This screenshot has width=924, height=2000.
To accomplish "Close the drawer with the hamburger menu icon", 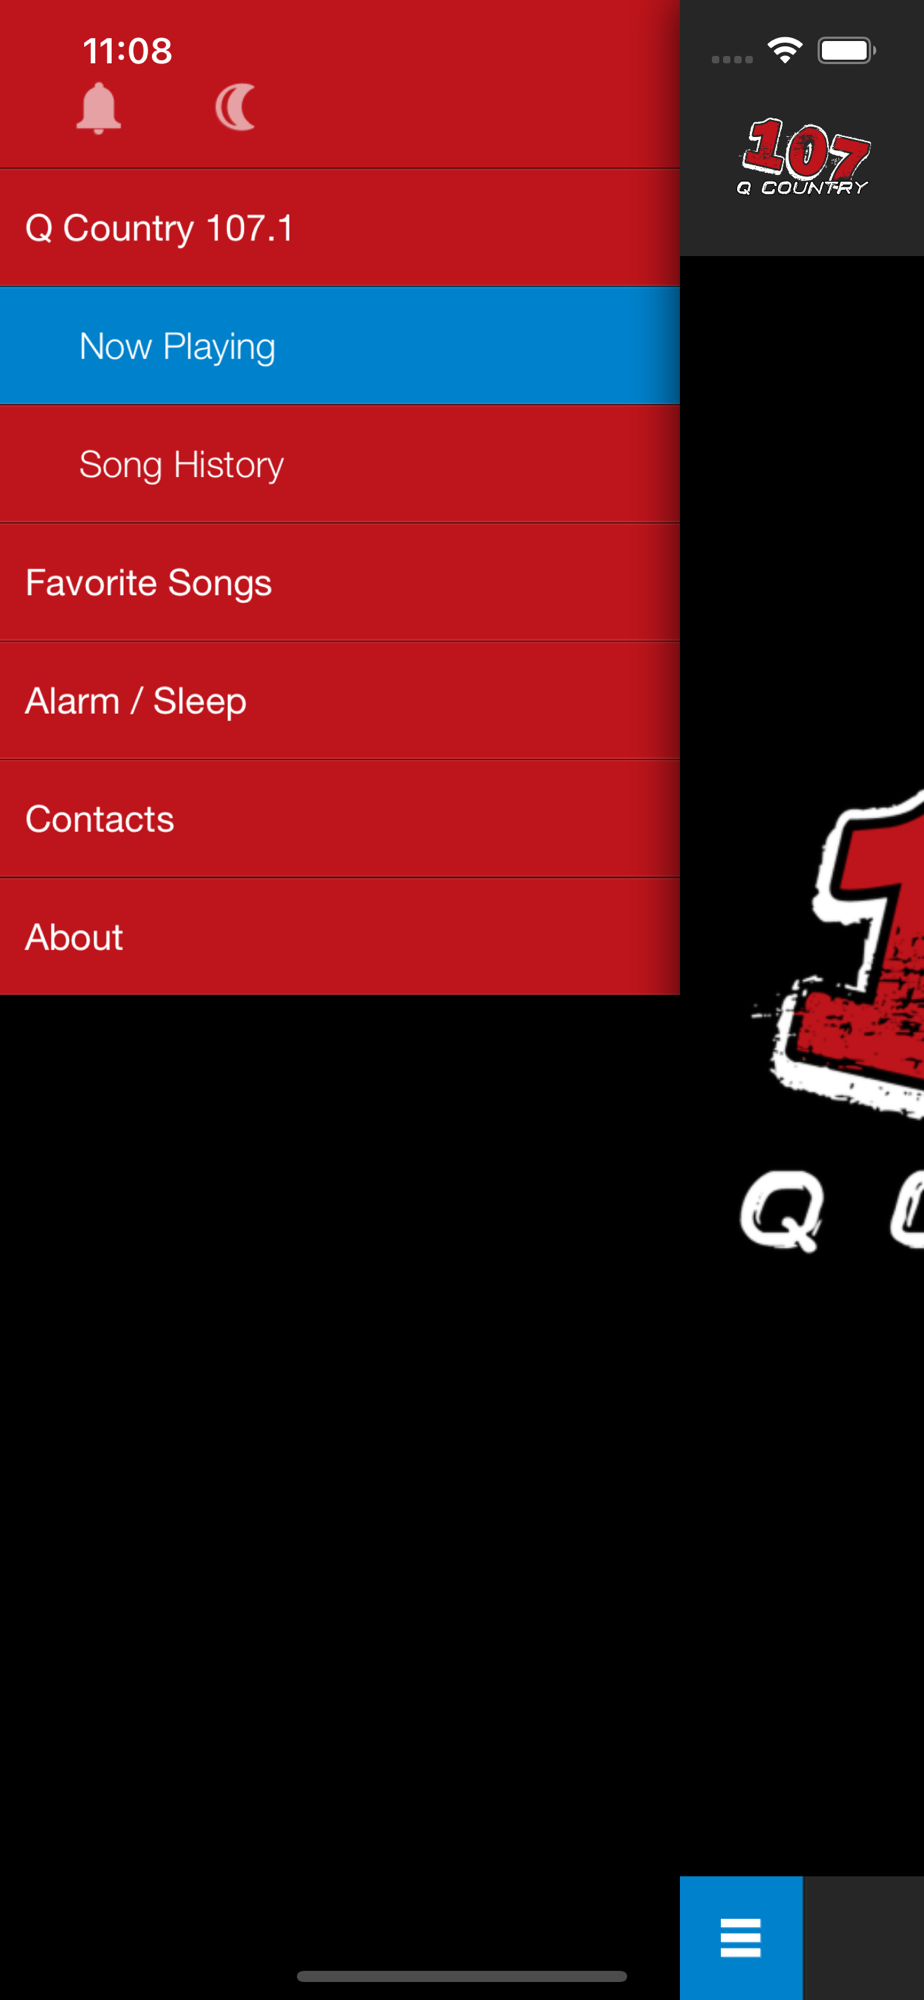I will 741,1937.
